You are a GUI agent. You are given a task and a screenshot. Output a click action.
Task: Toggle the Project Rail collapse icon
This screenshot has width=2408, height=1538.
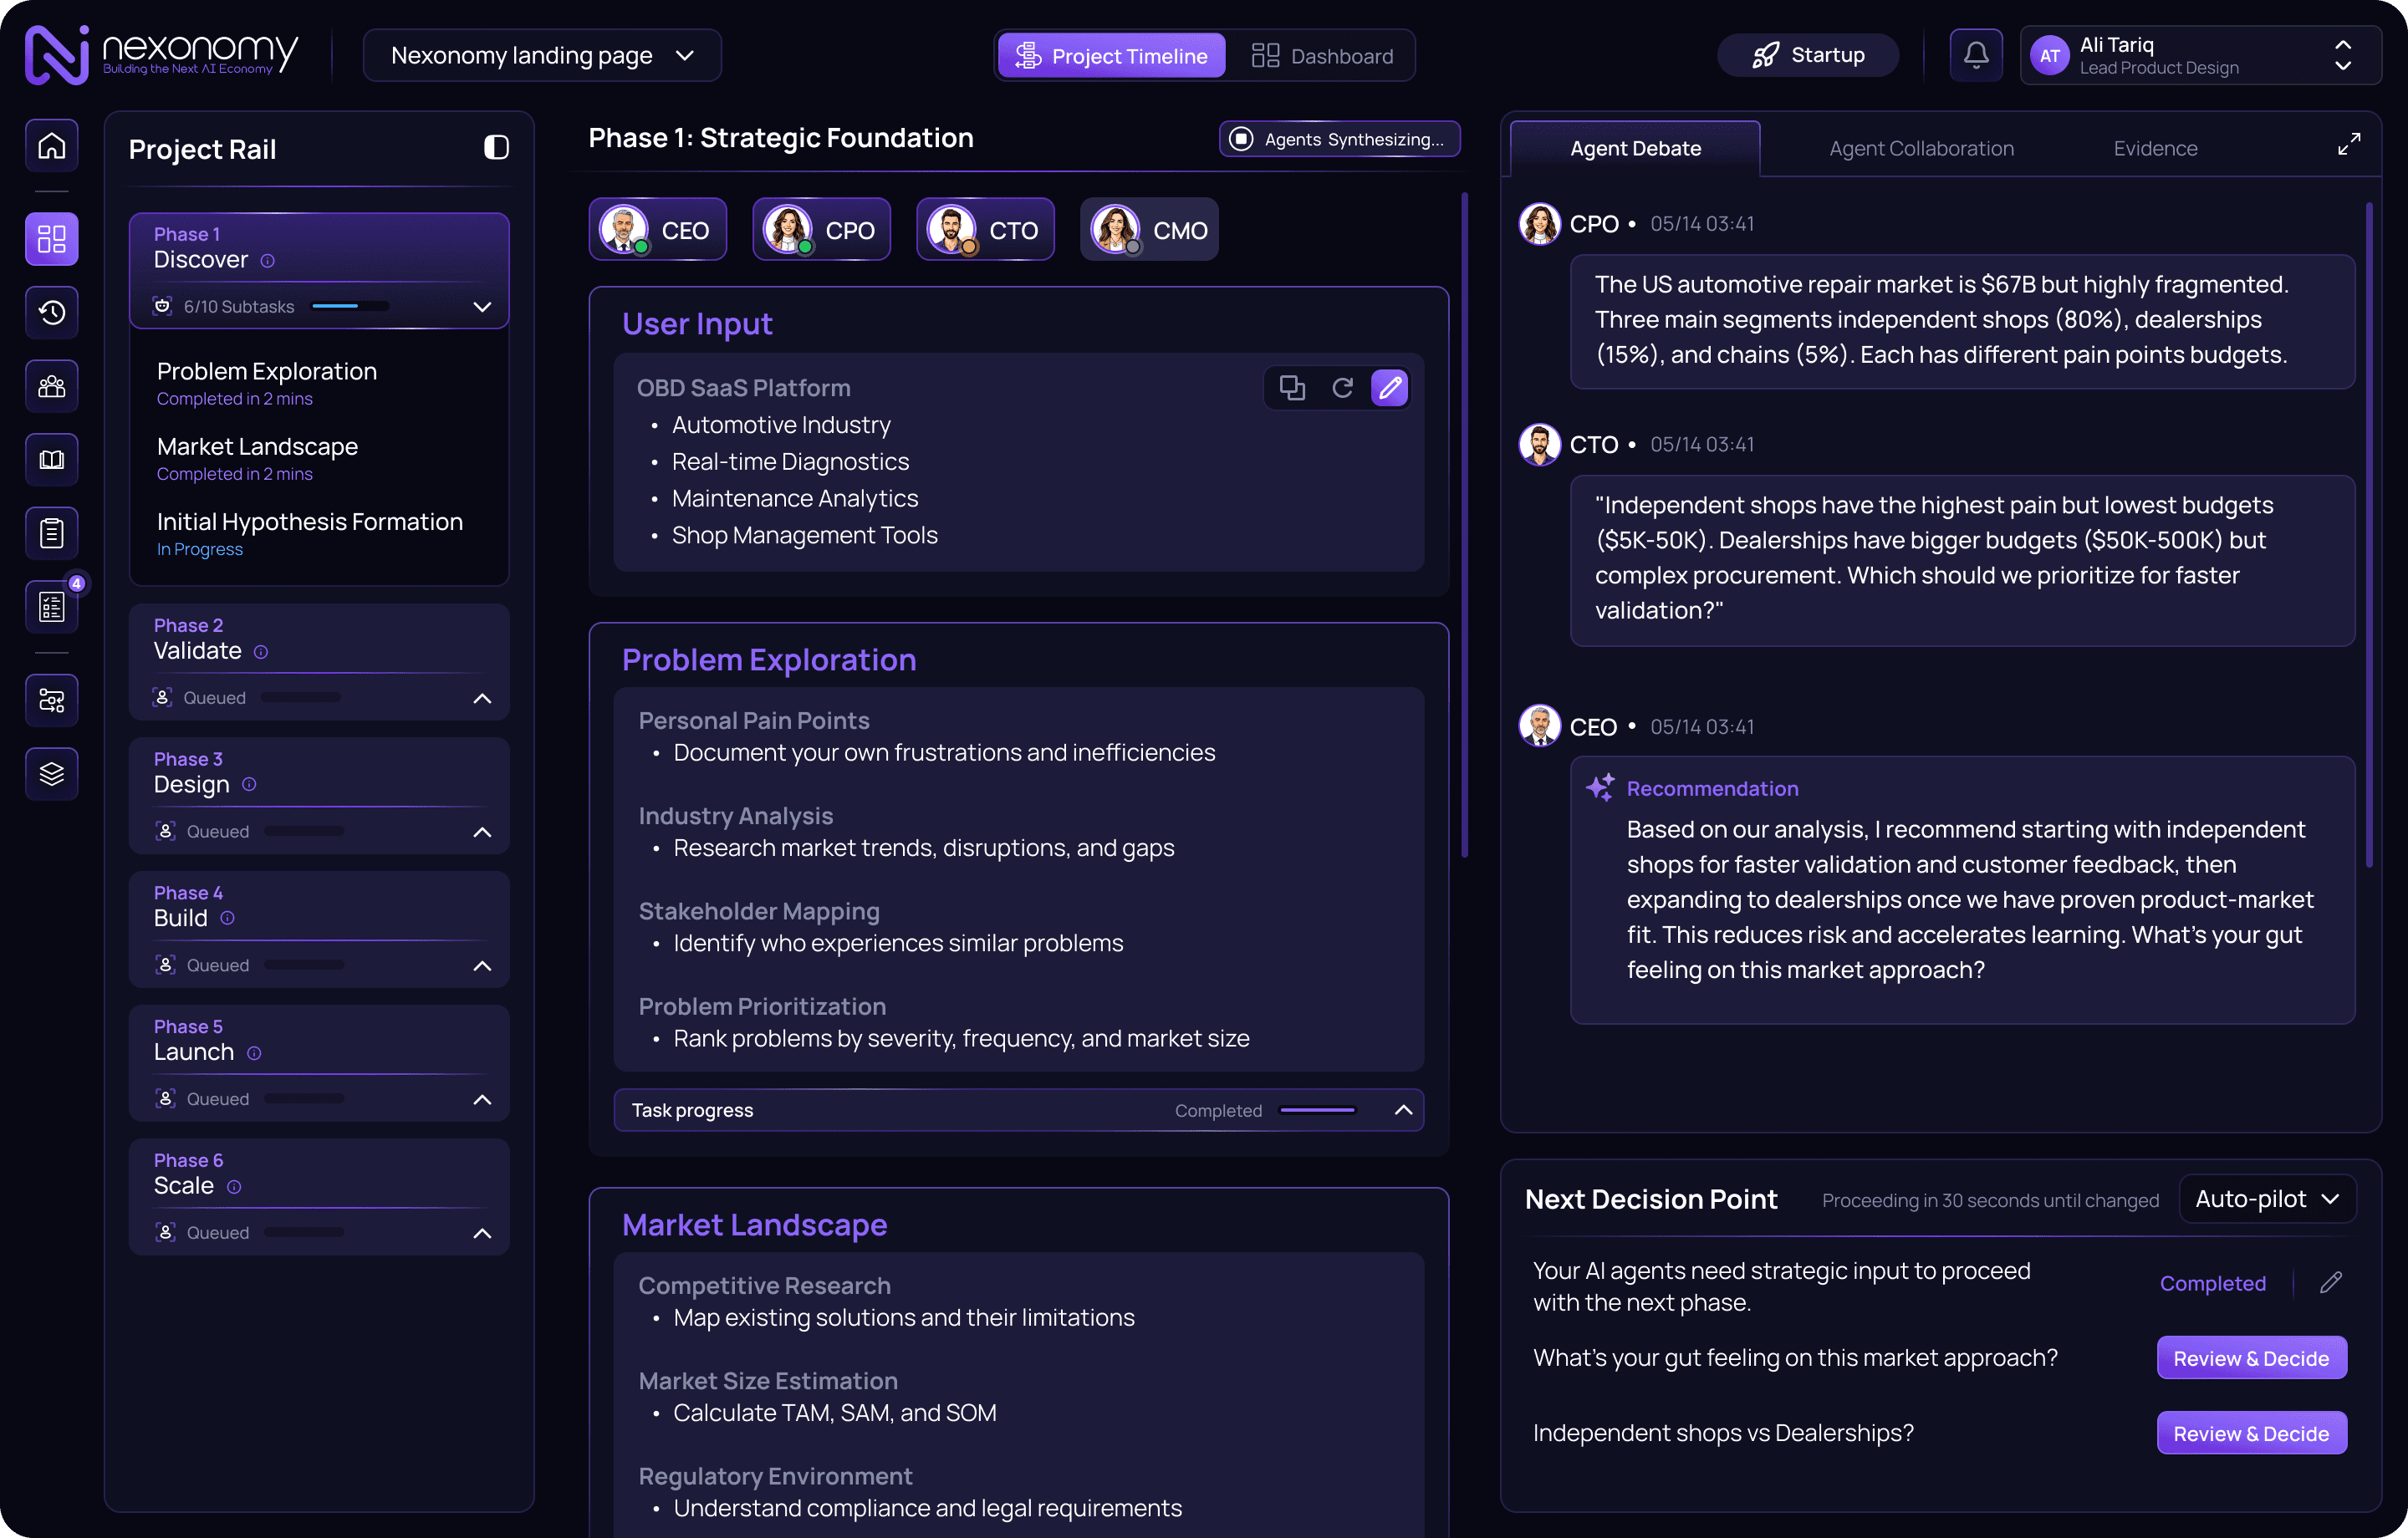click(496, 148)
